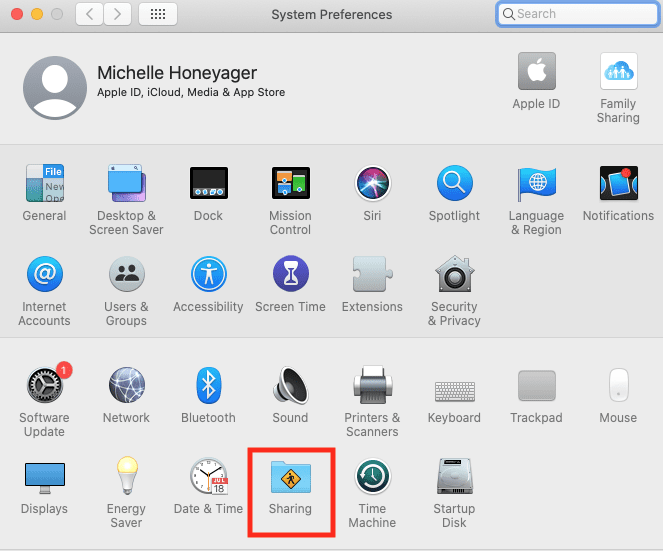Click the back navigation arrow

tap(90, 14)
